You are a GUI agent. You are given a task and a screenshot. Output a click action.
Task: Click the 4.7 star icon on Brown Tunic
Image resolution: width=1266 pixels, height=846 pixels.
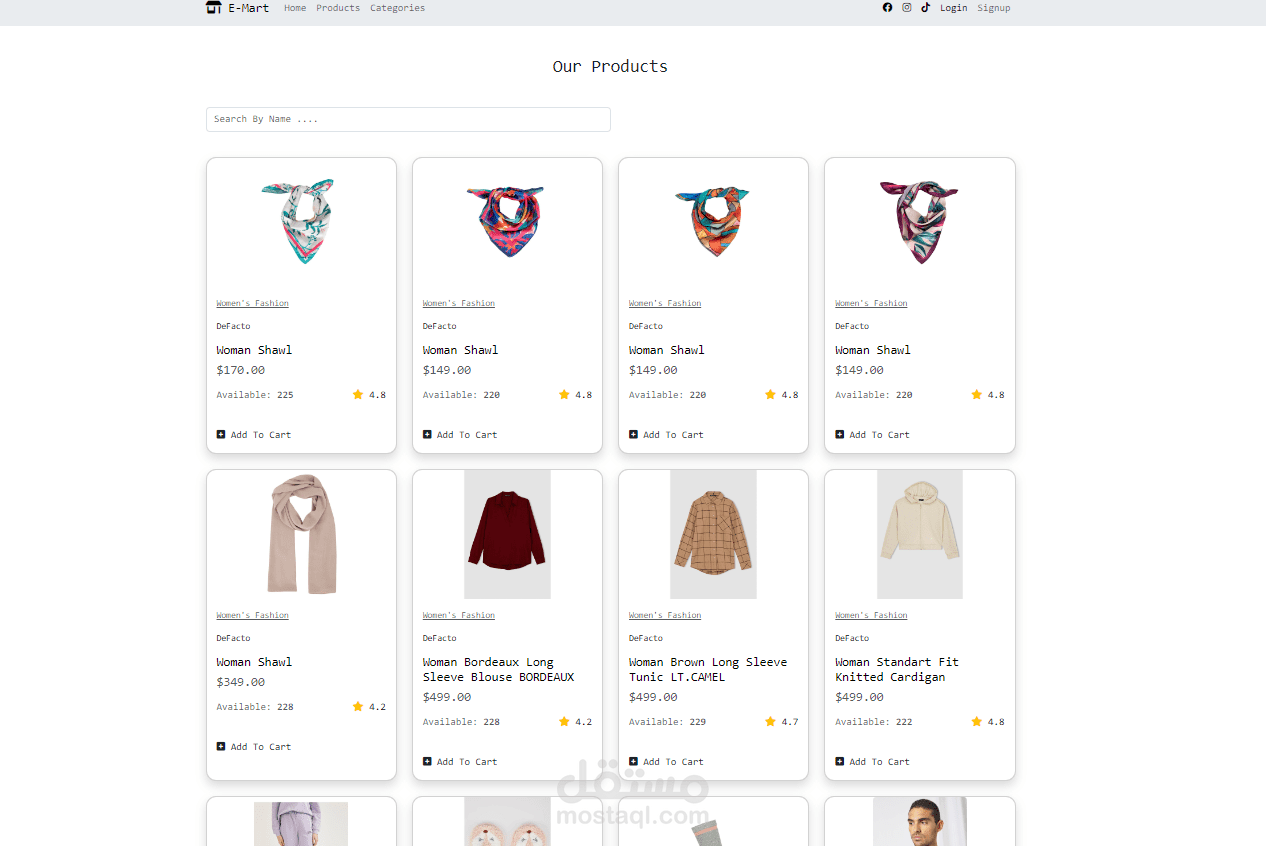click(770, 721)
